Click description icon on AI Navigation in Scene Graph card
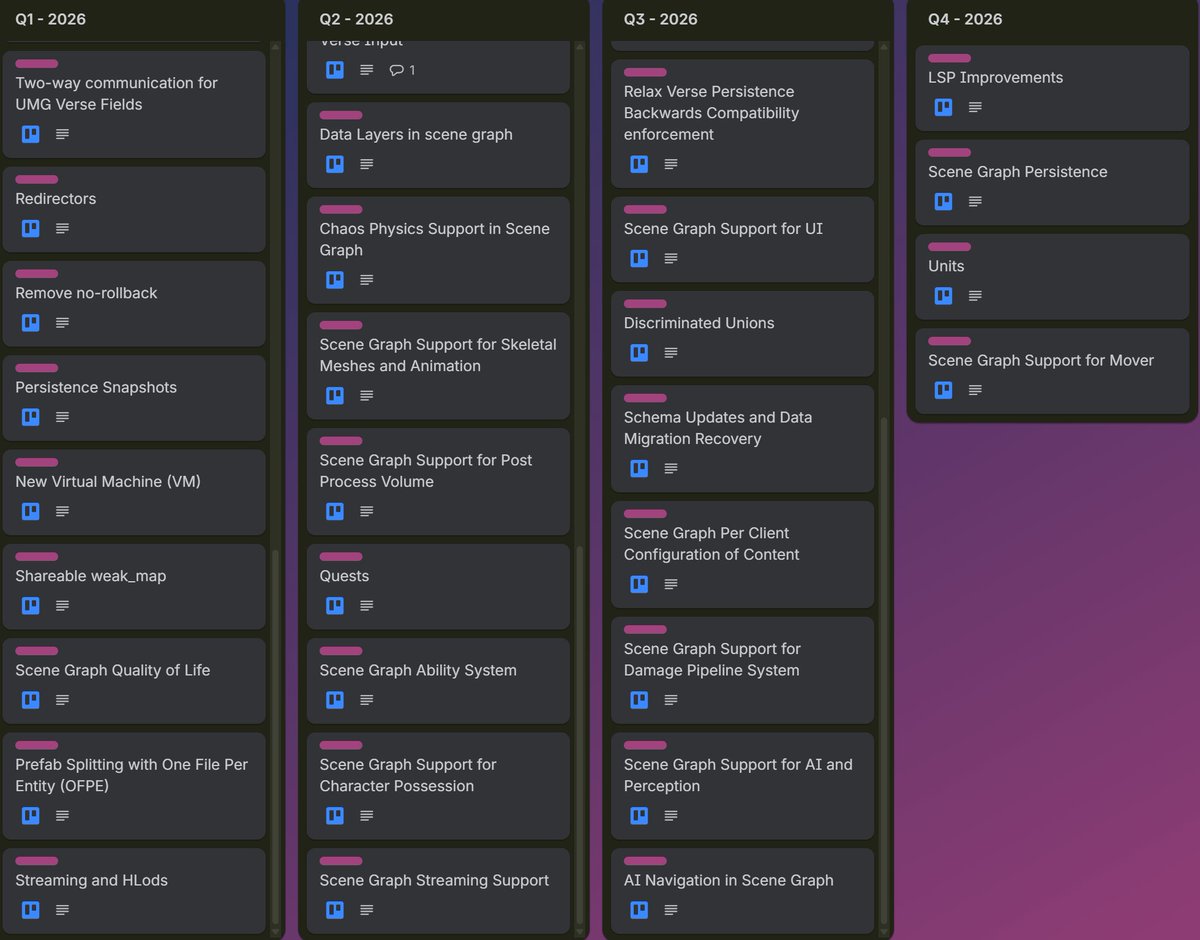Image resolution: width=1200 pixels, height=940 pixels. coord(671,910)
